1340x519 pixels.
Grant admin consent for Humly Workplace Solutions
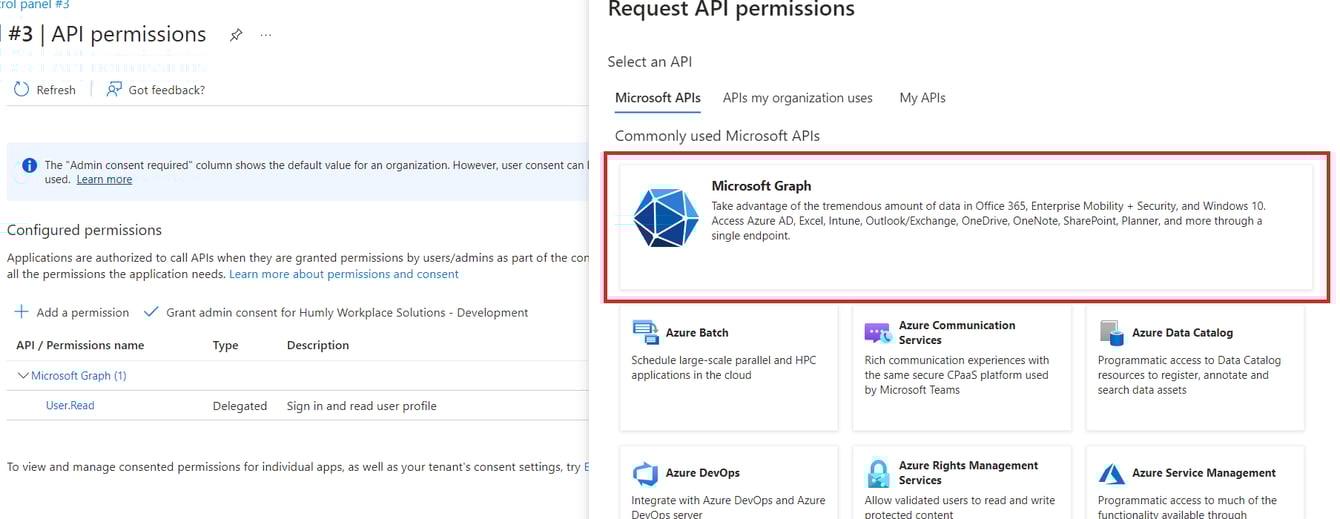tap(336, 312)
